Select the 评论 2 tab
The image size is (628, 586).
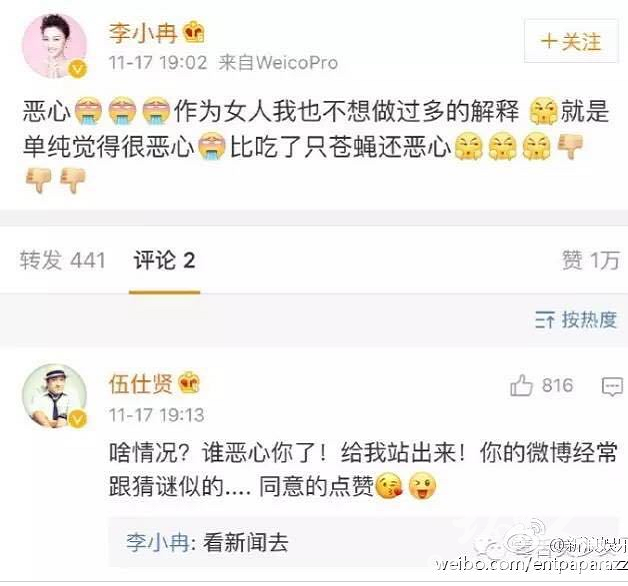(x=164, y=260)
